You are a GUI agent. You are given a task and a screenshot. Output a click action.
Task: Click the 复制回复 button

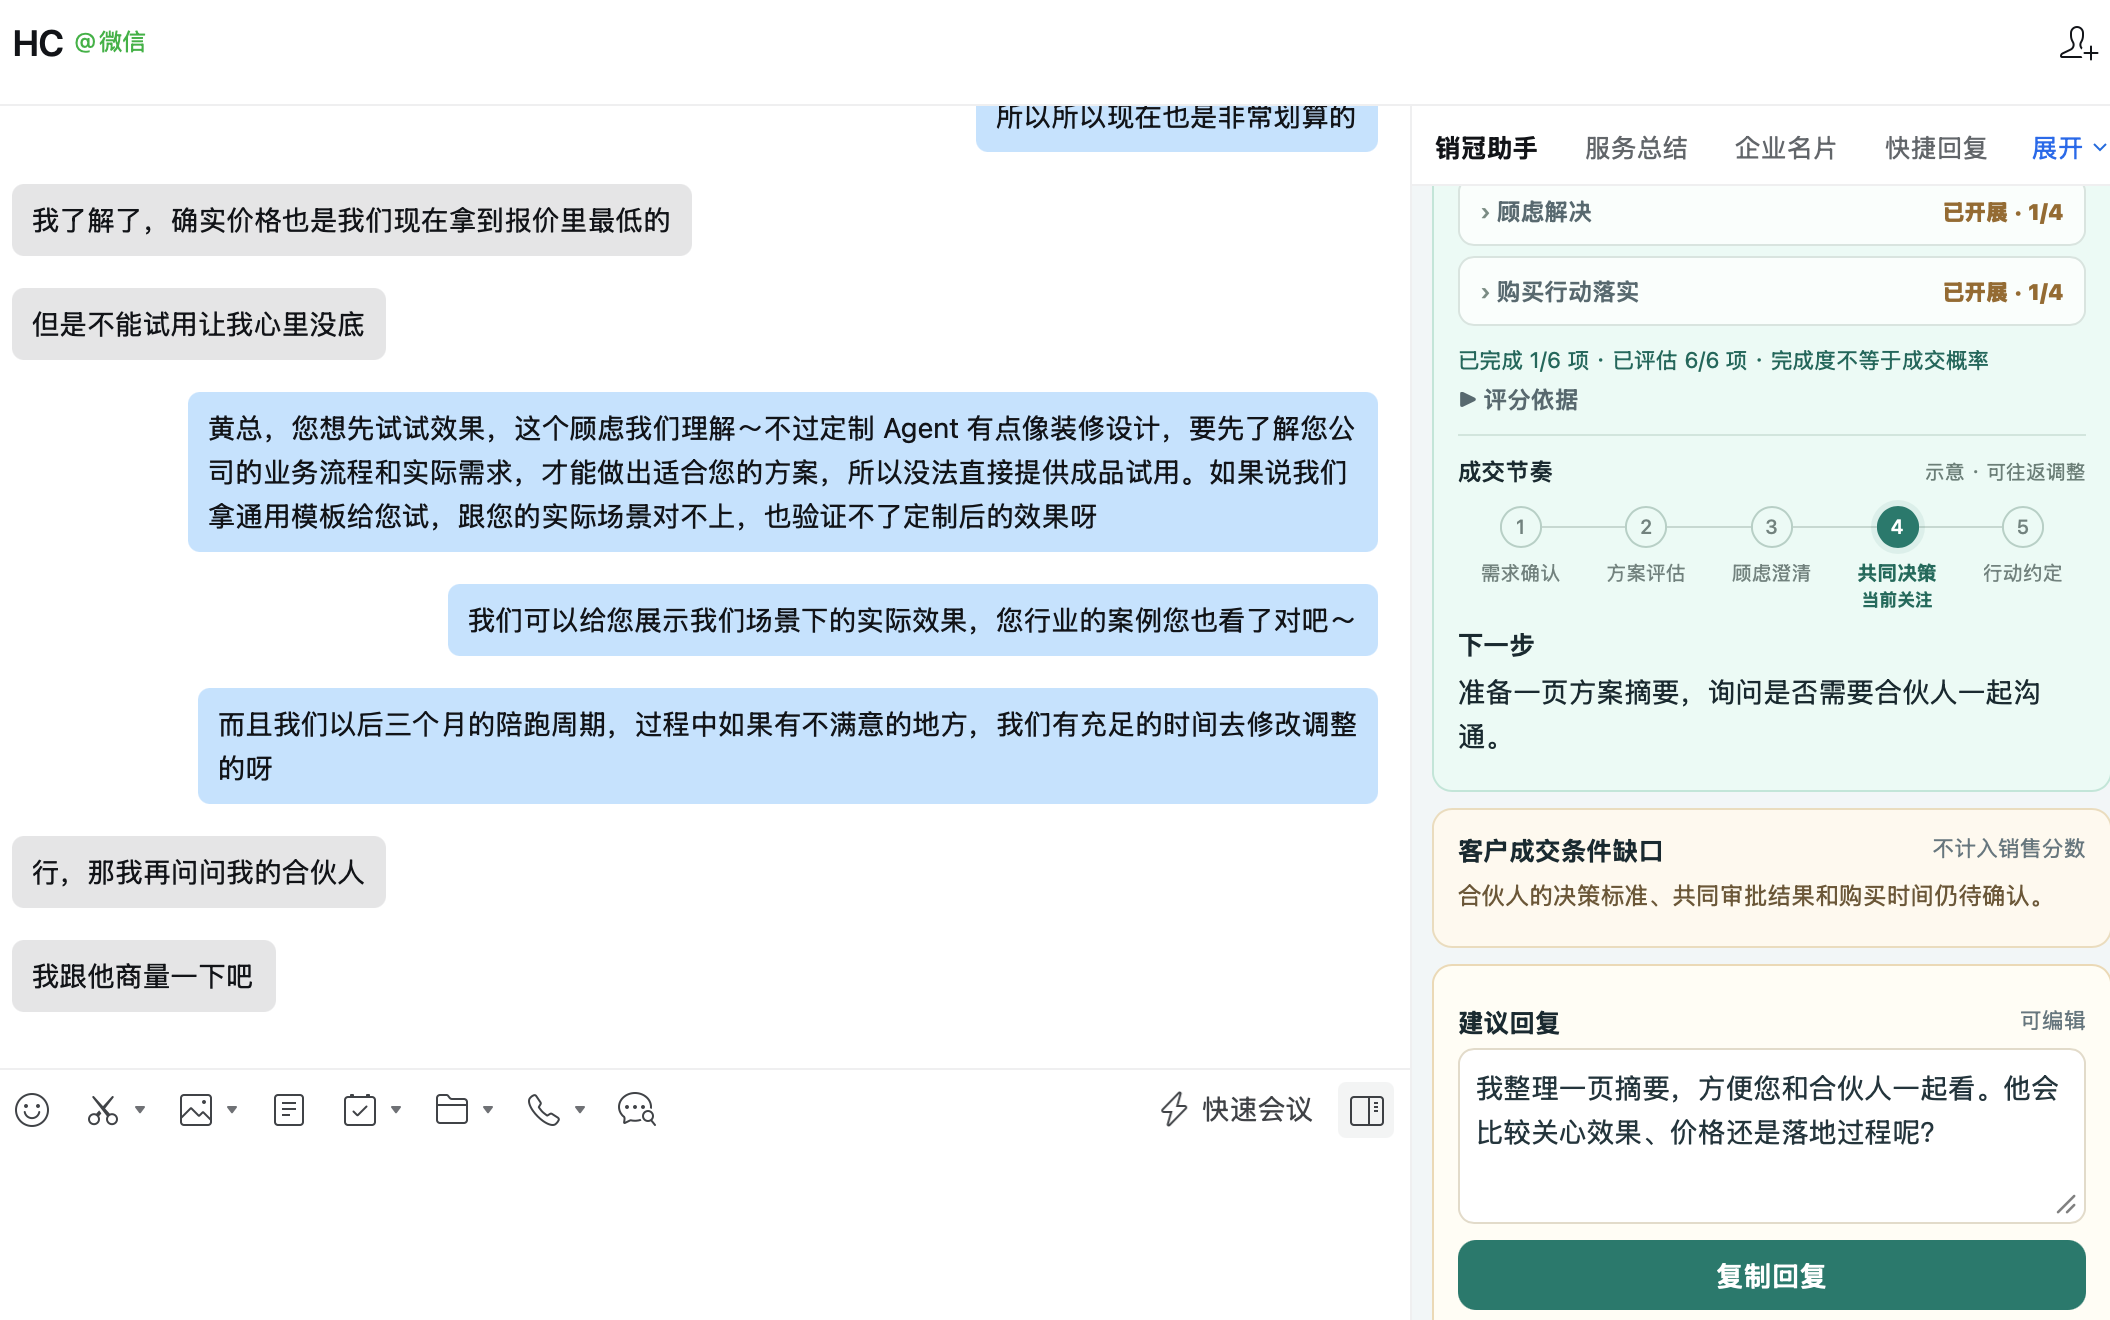point(1771,1275)
